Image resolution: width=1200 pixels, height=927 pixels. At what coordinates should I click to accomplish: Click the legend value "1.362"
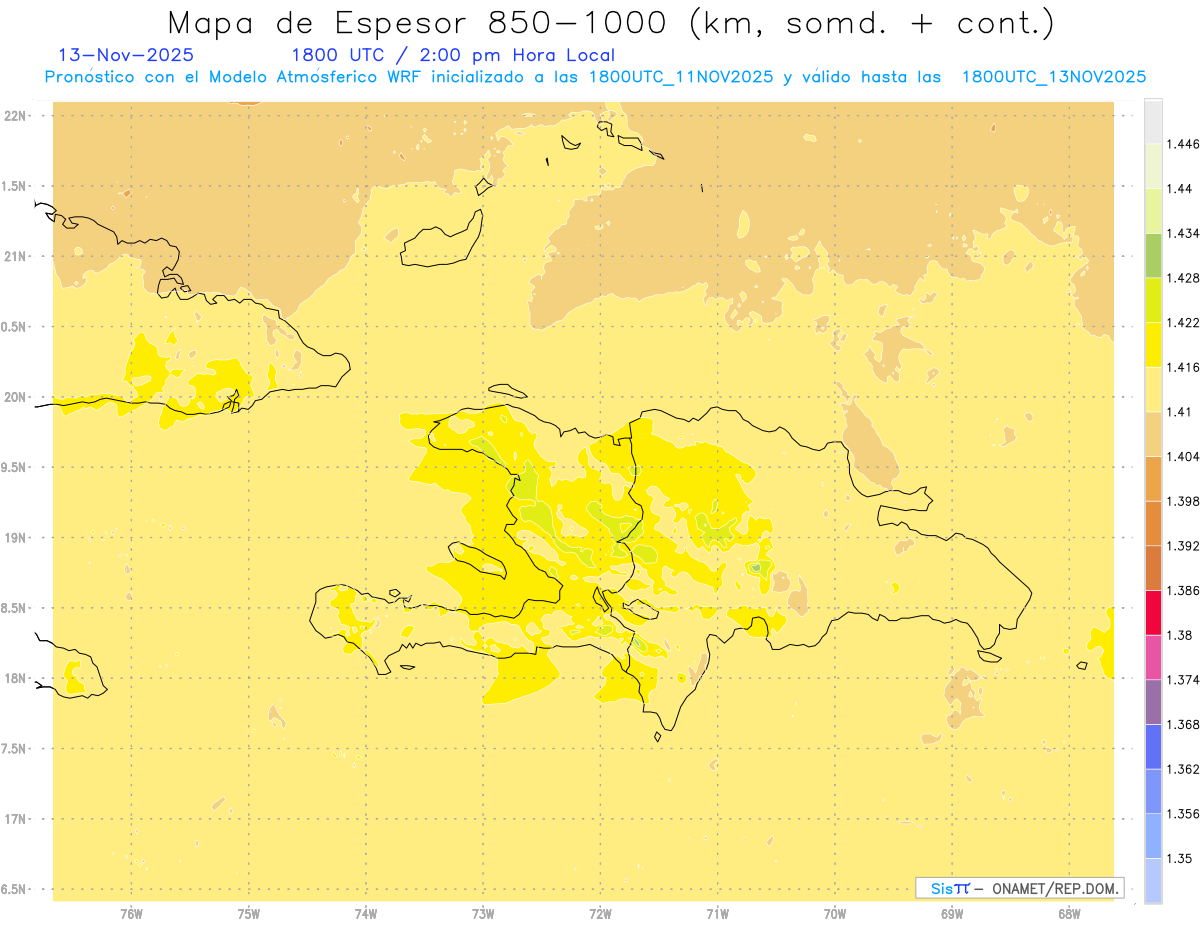[x=1183, y=769]
